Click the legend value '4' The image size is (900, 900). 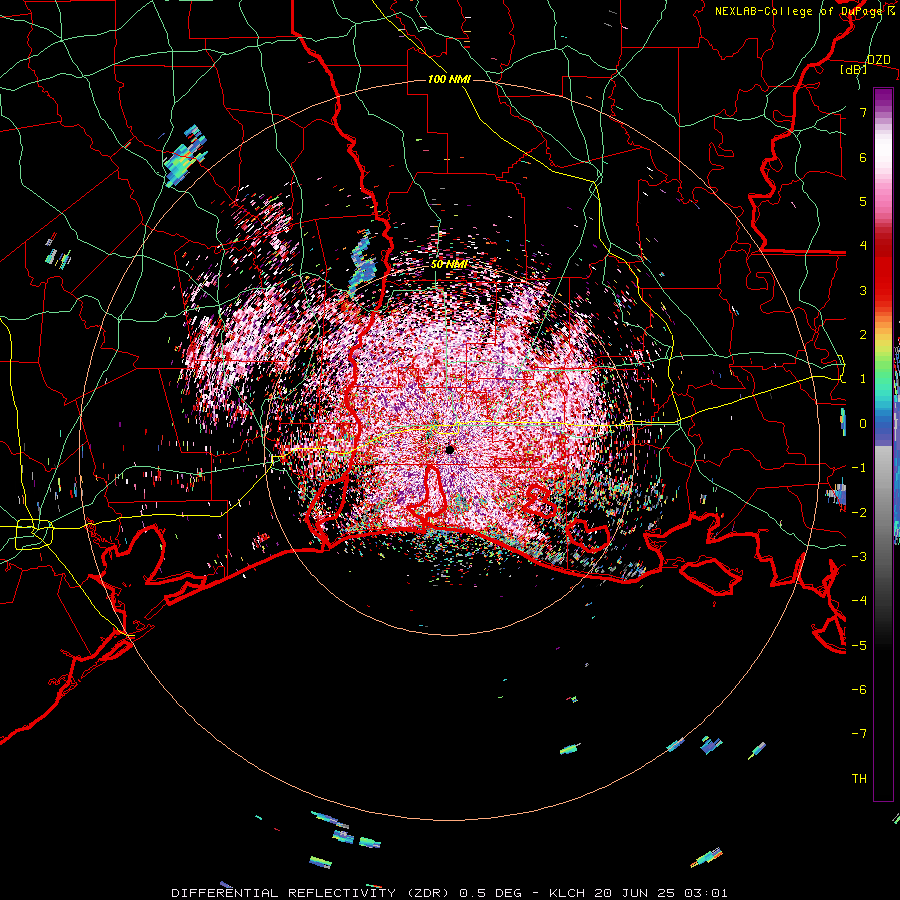863,246
